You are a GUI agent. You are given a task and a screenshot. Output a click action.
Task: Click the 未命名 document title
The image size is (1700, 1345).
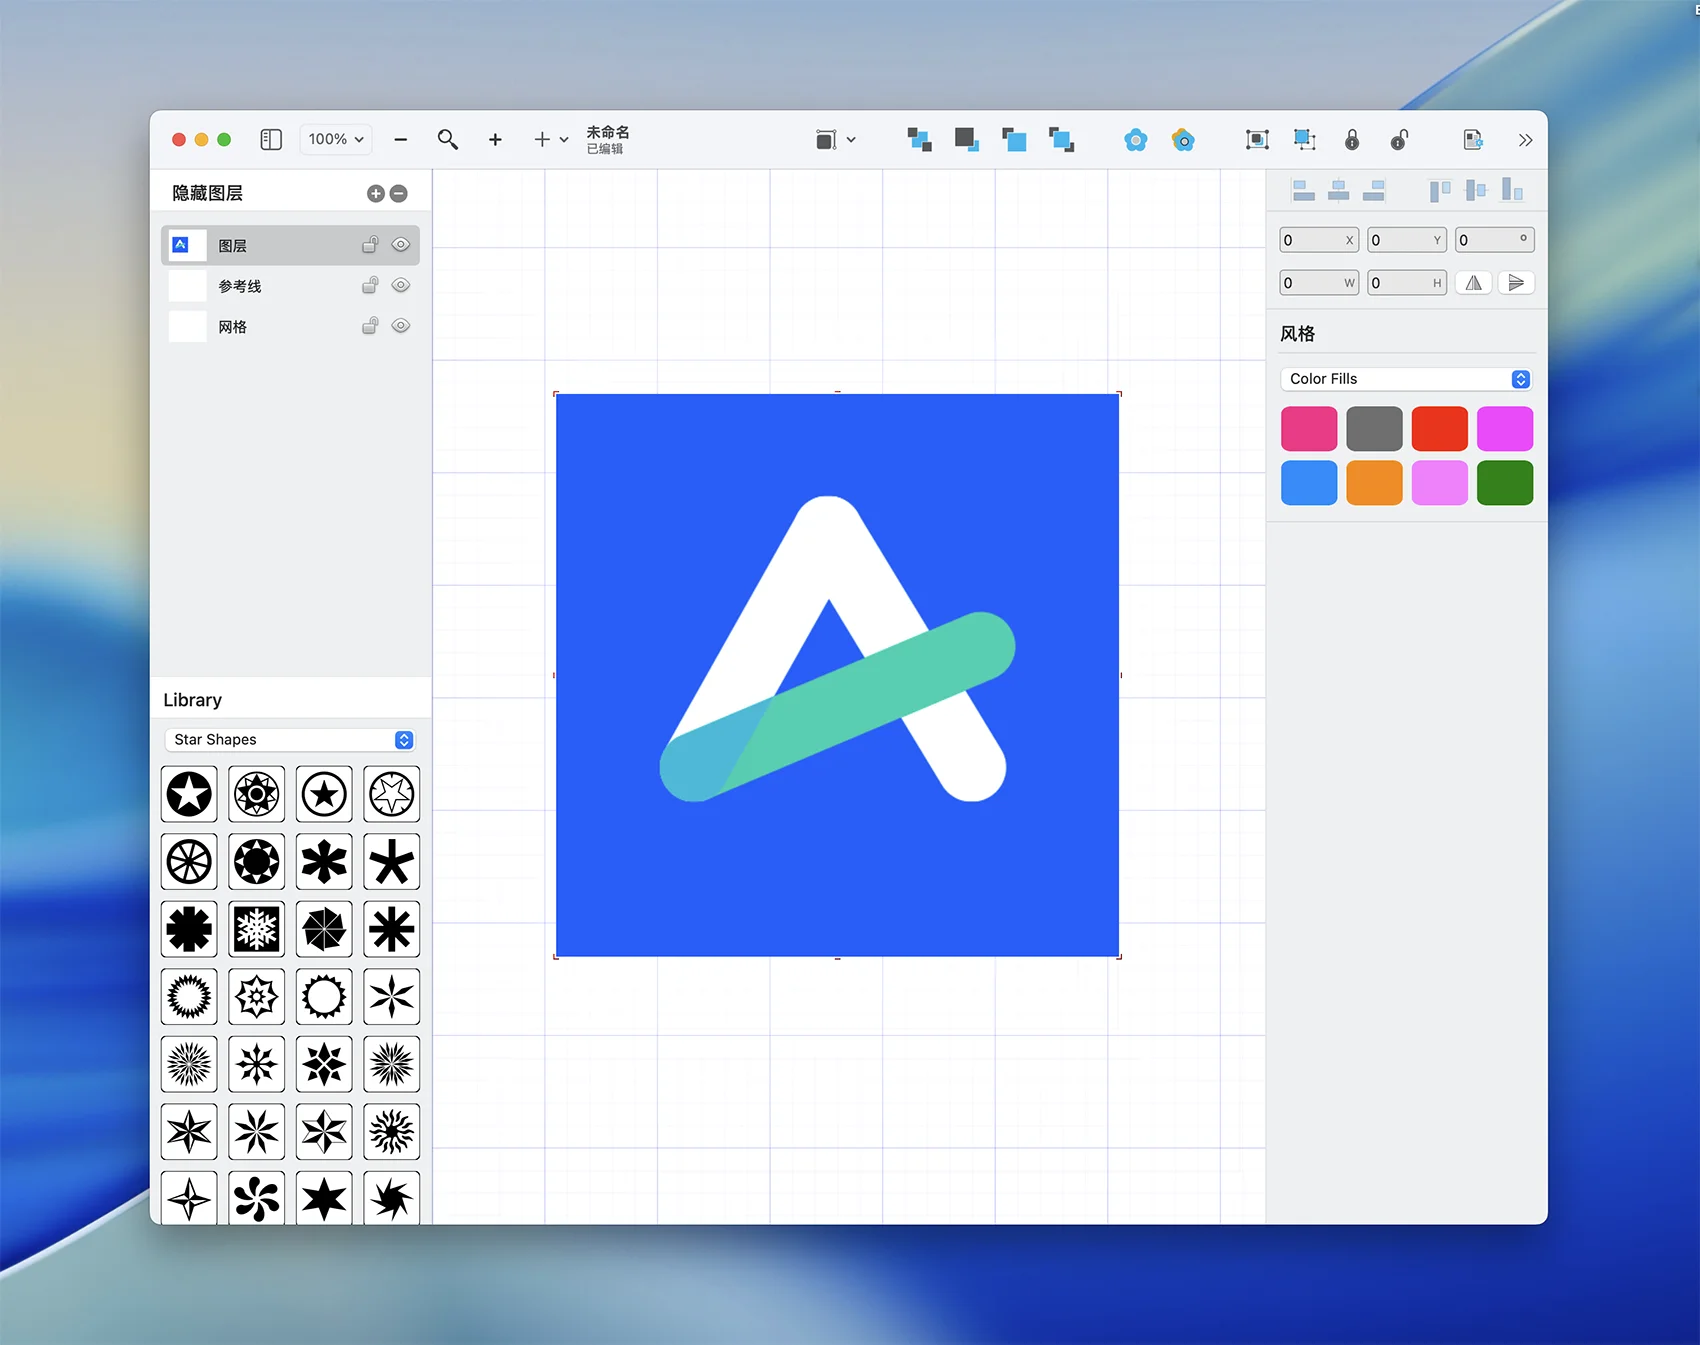pyautogui.click(x=608, y=132)
